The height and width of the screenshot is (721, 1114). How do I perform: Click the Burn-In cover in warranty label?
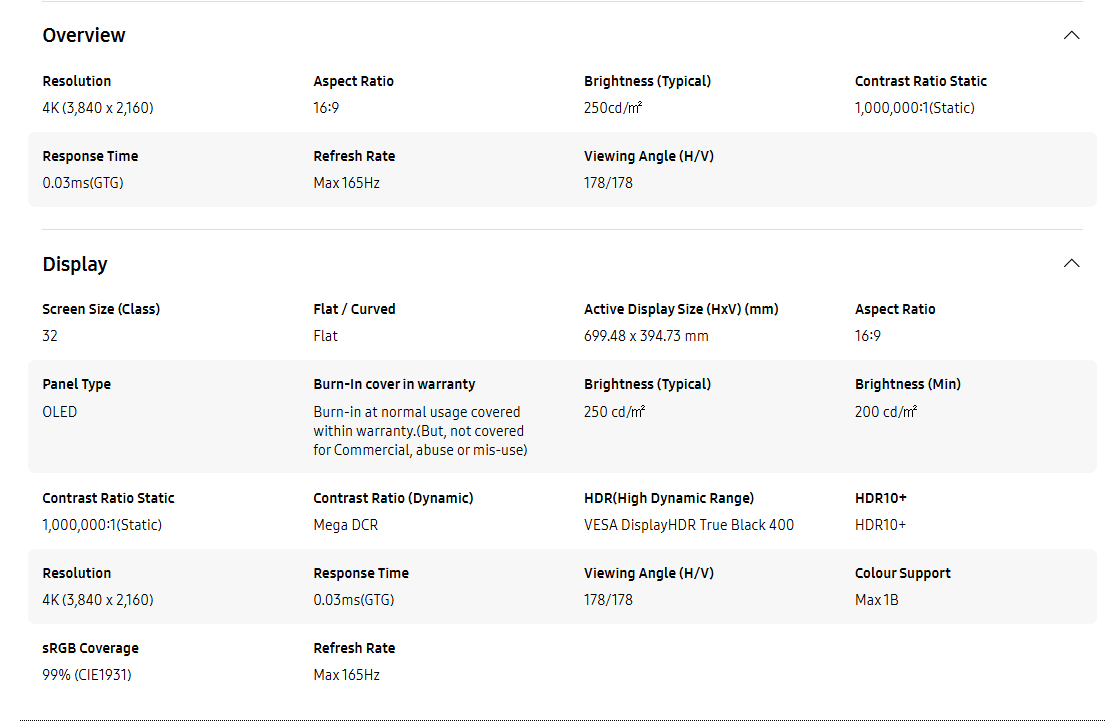pyautogui.click(x=394, y=384)
